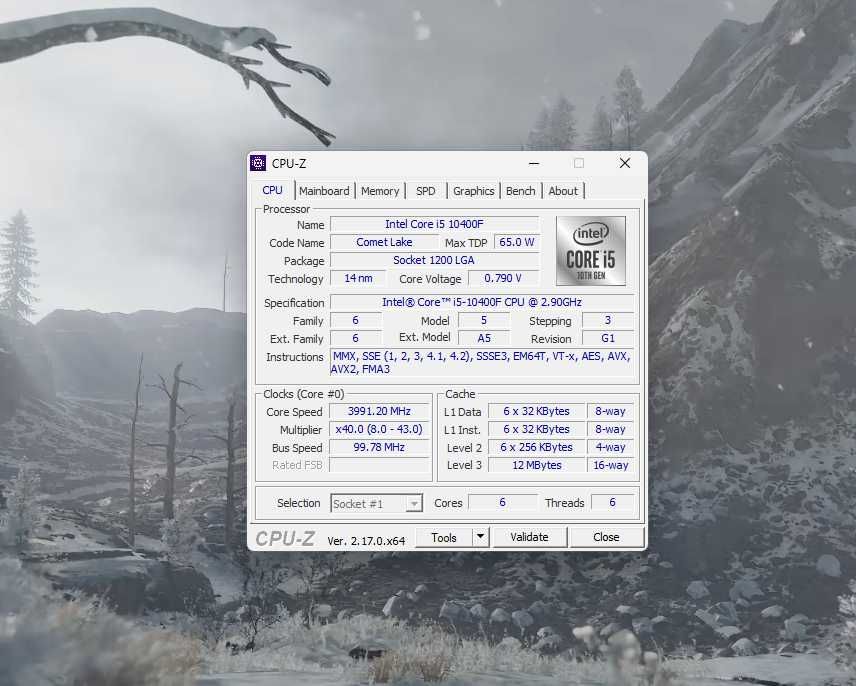Click the Level 2 size '6 x 256 KBytes'
The height and width of the screenshot is (686, 856).
537,448
